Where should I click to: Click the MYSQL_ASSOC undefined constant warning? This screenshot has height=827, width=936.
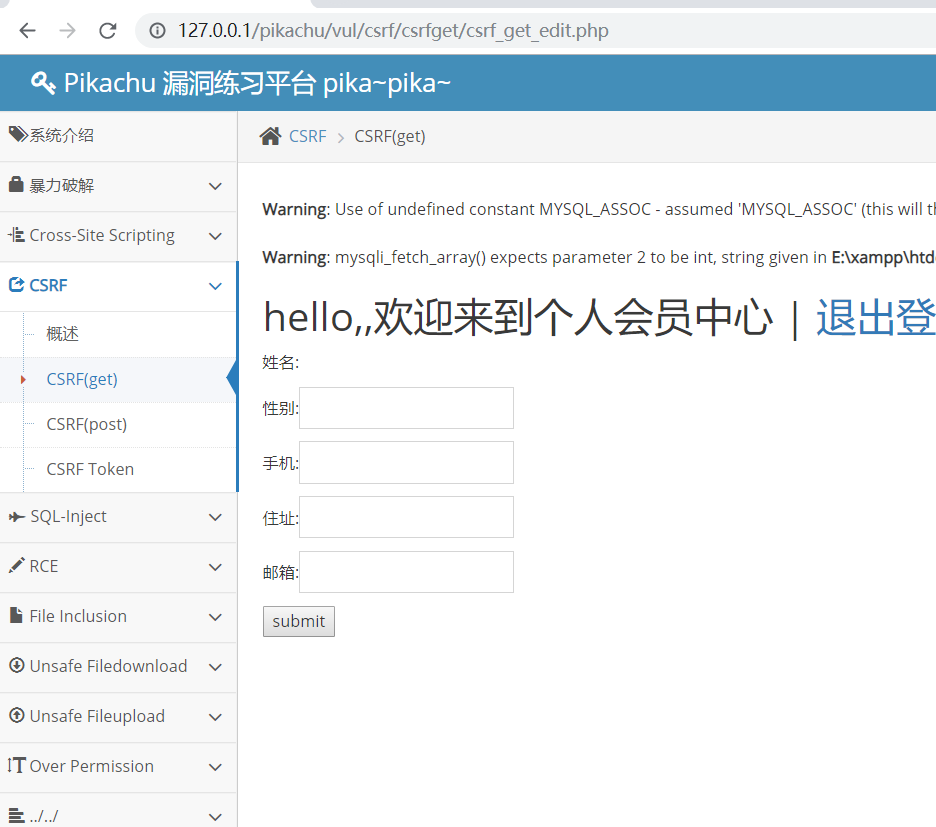click(599, 210)
